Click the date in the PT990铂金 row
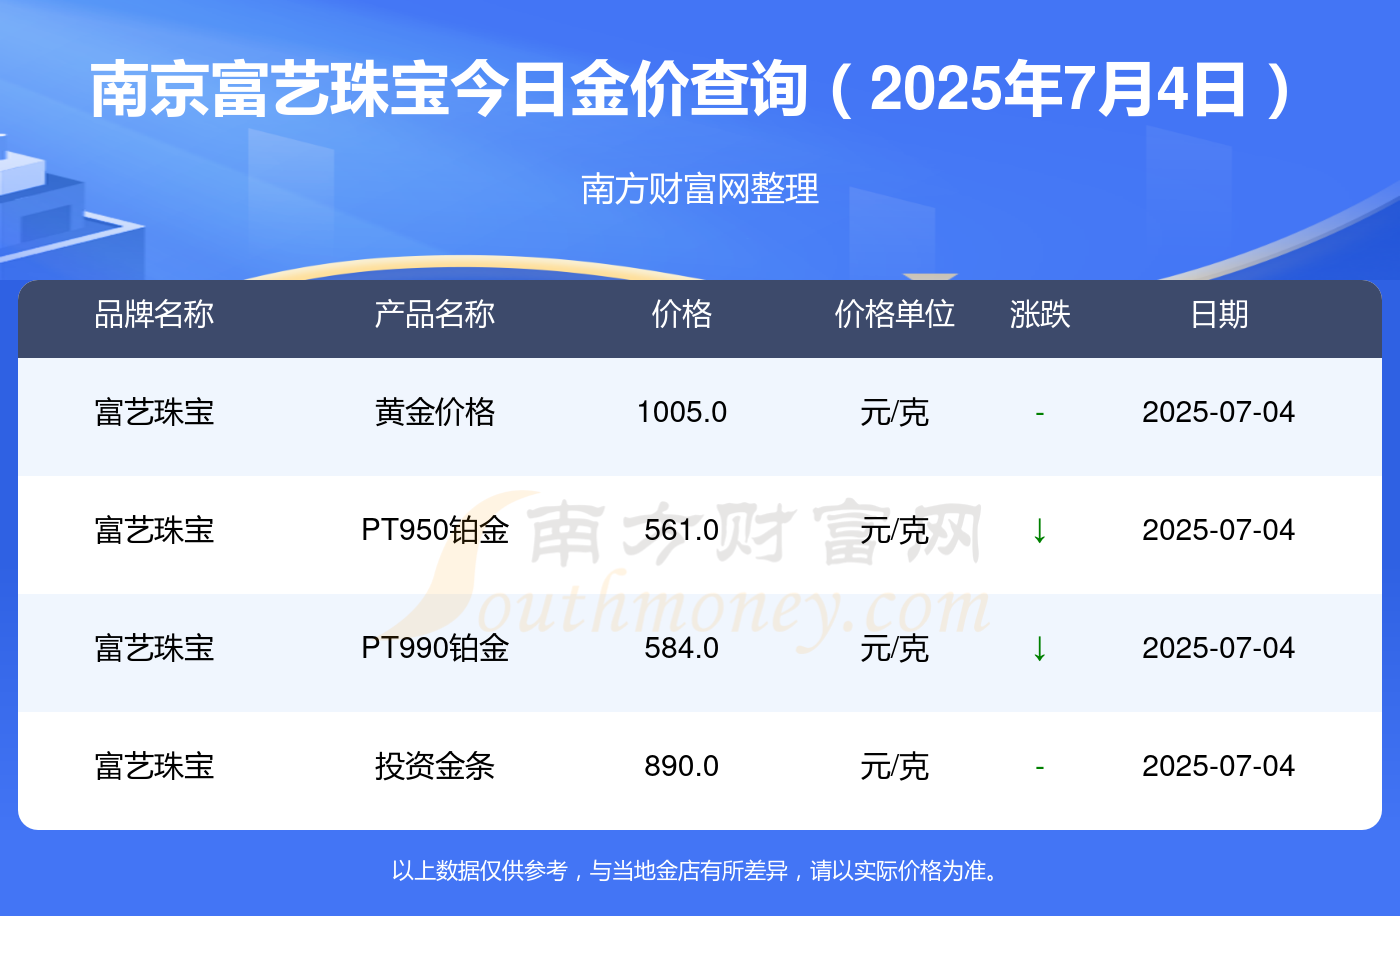The image size is (1400, 980). point(1219,648)
